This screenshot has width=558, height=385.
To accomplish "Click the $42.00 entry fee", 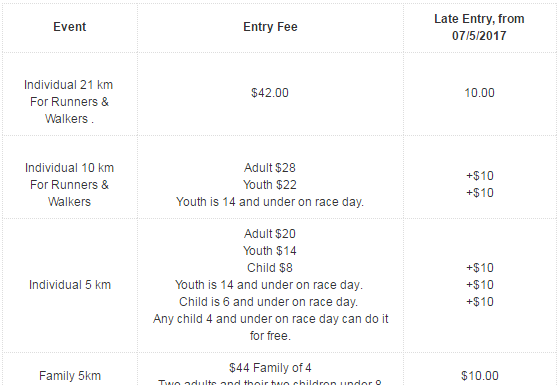I will pyautogui.click(x=270, y=93).
